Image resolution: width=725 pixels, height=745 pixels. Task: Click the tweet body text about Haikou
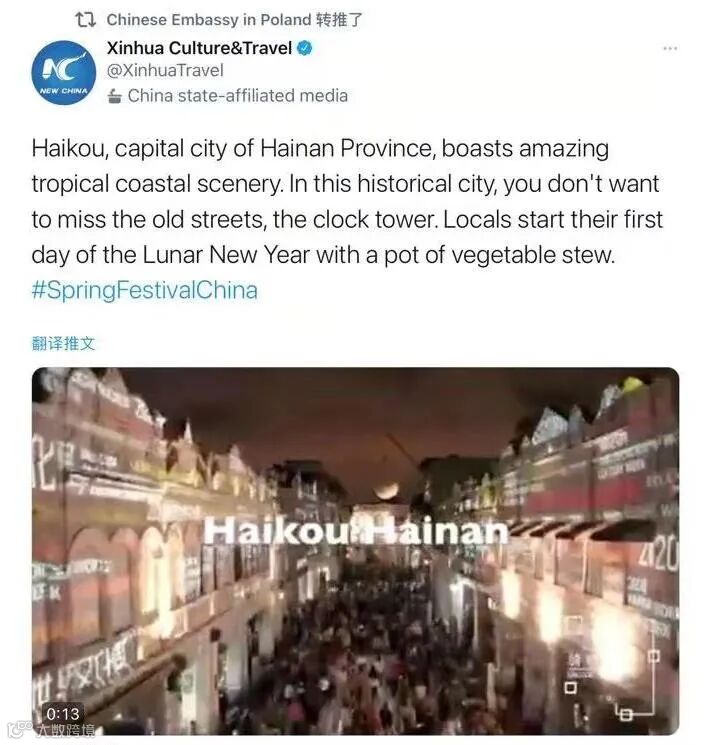click(x=347, y=201)
